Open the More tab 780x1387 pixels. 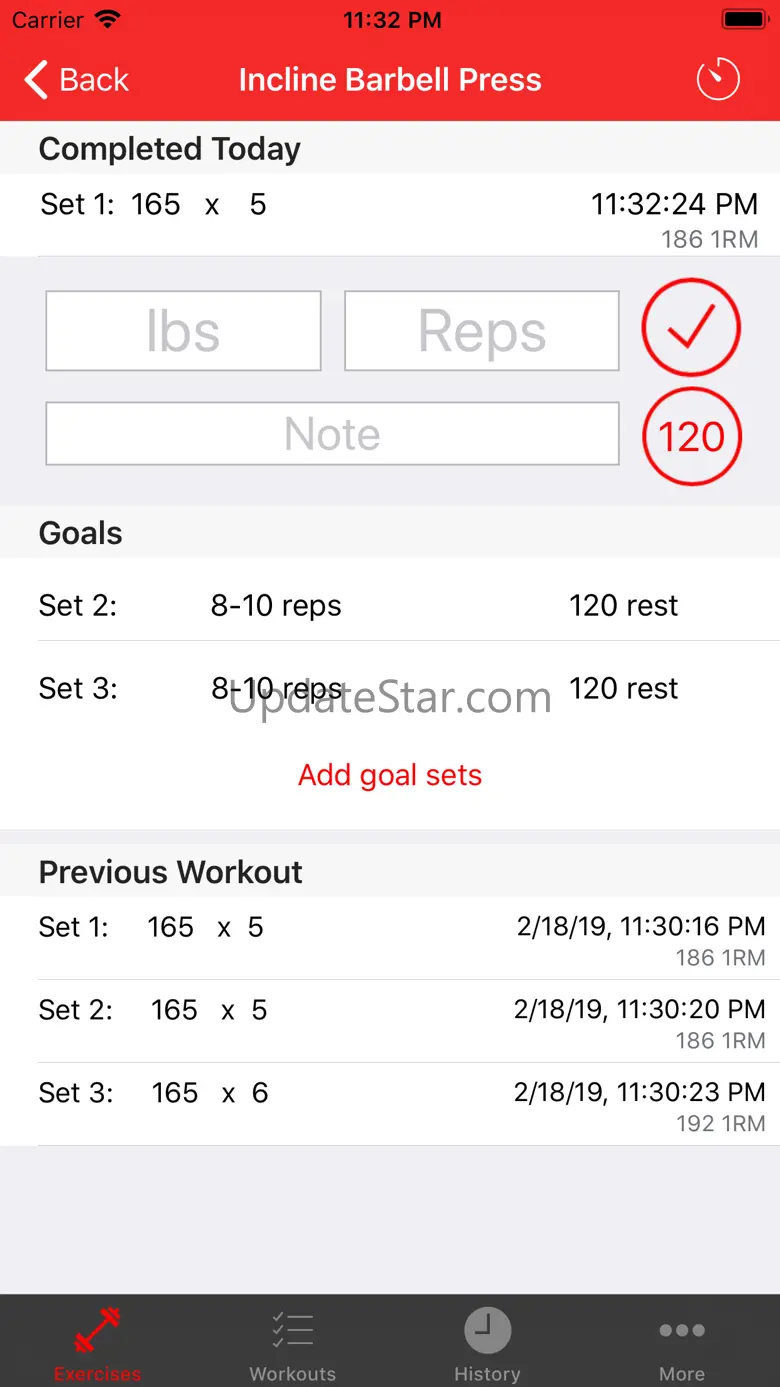[682, 1342]
